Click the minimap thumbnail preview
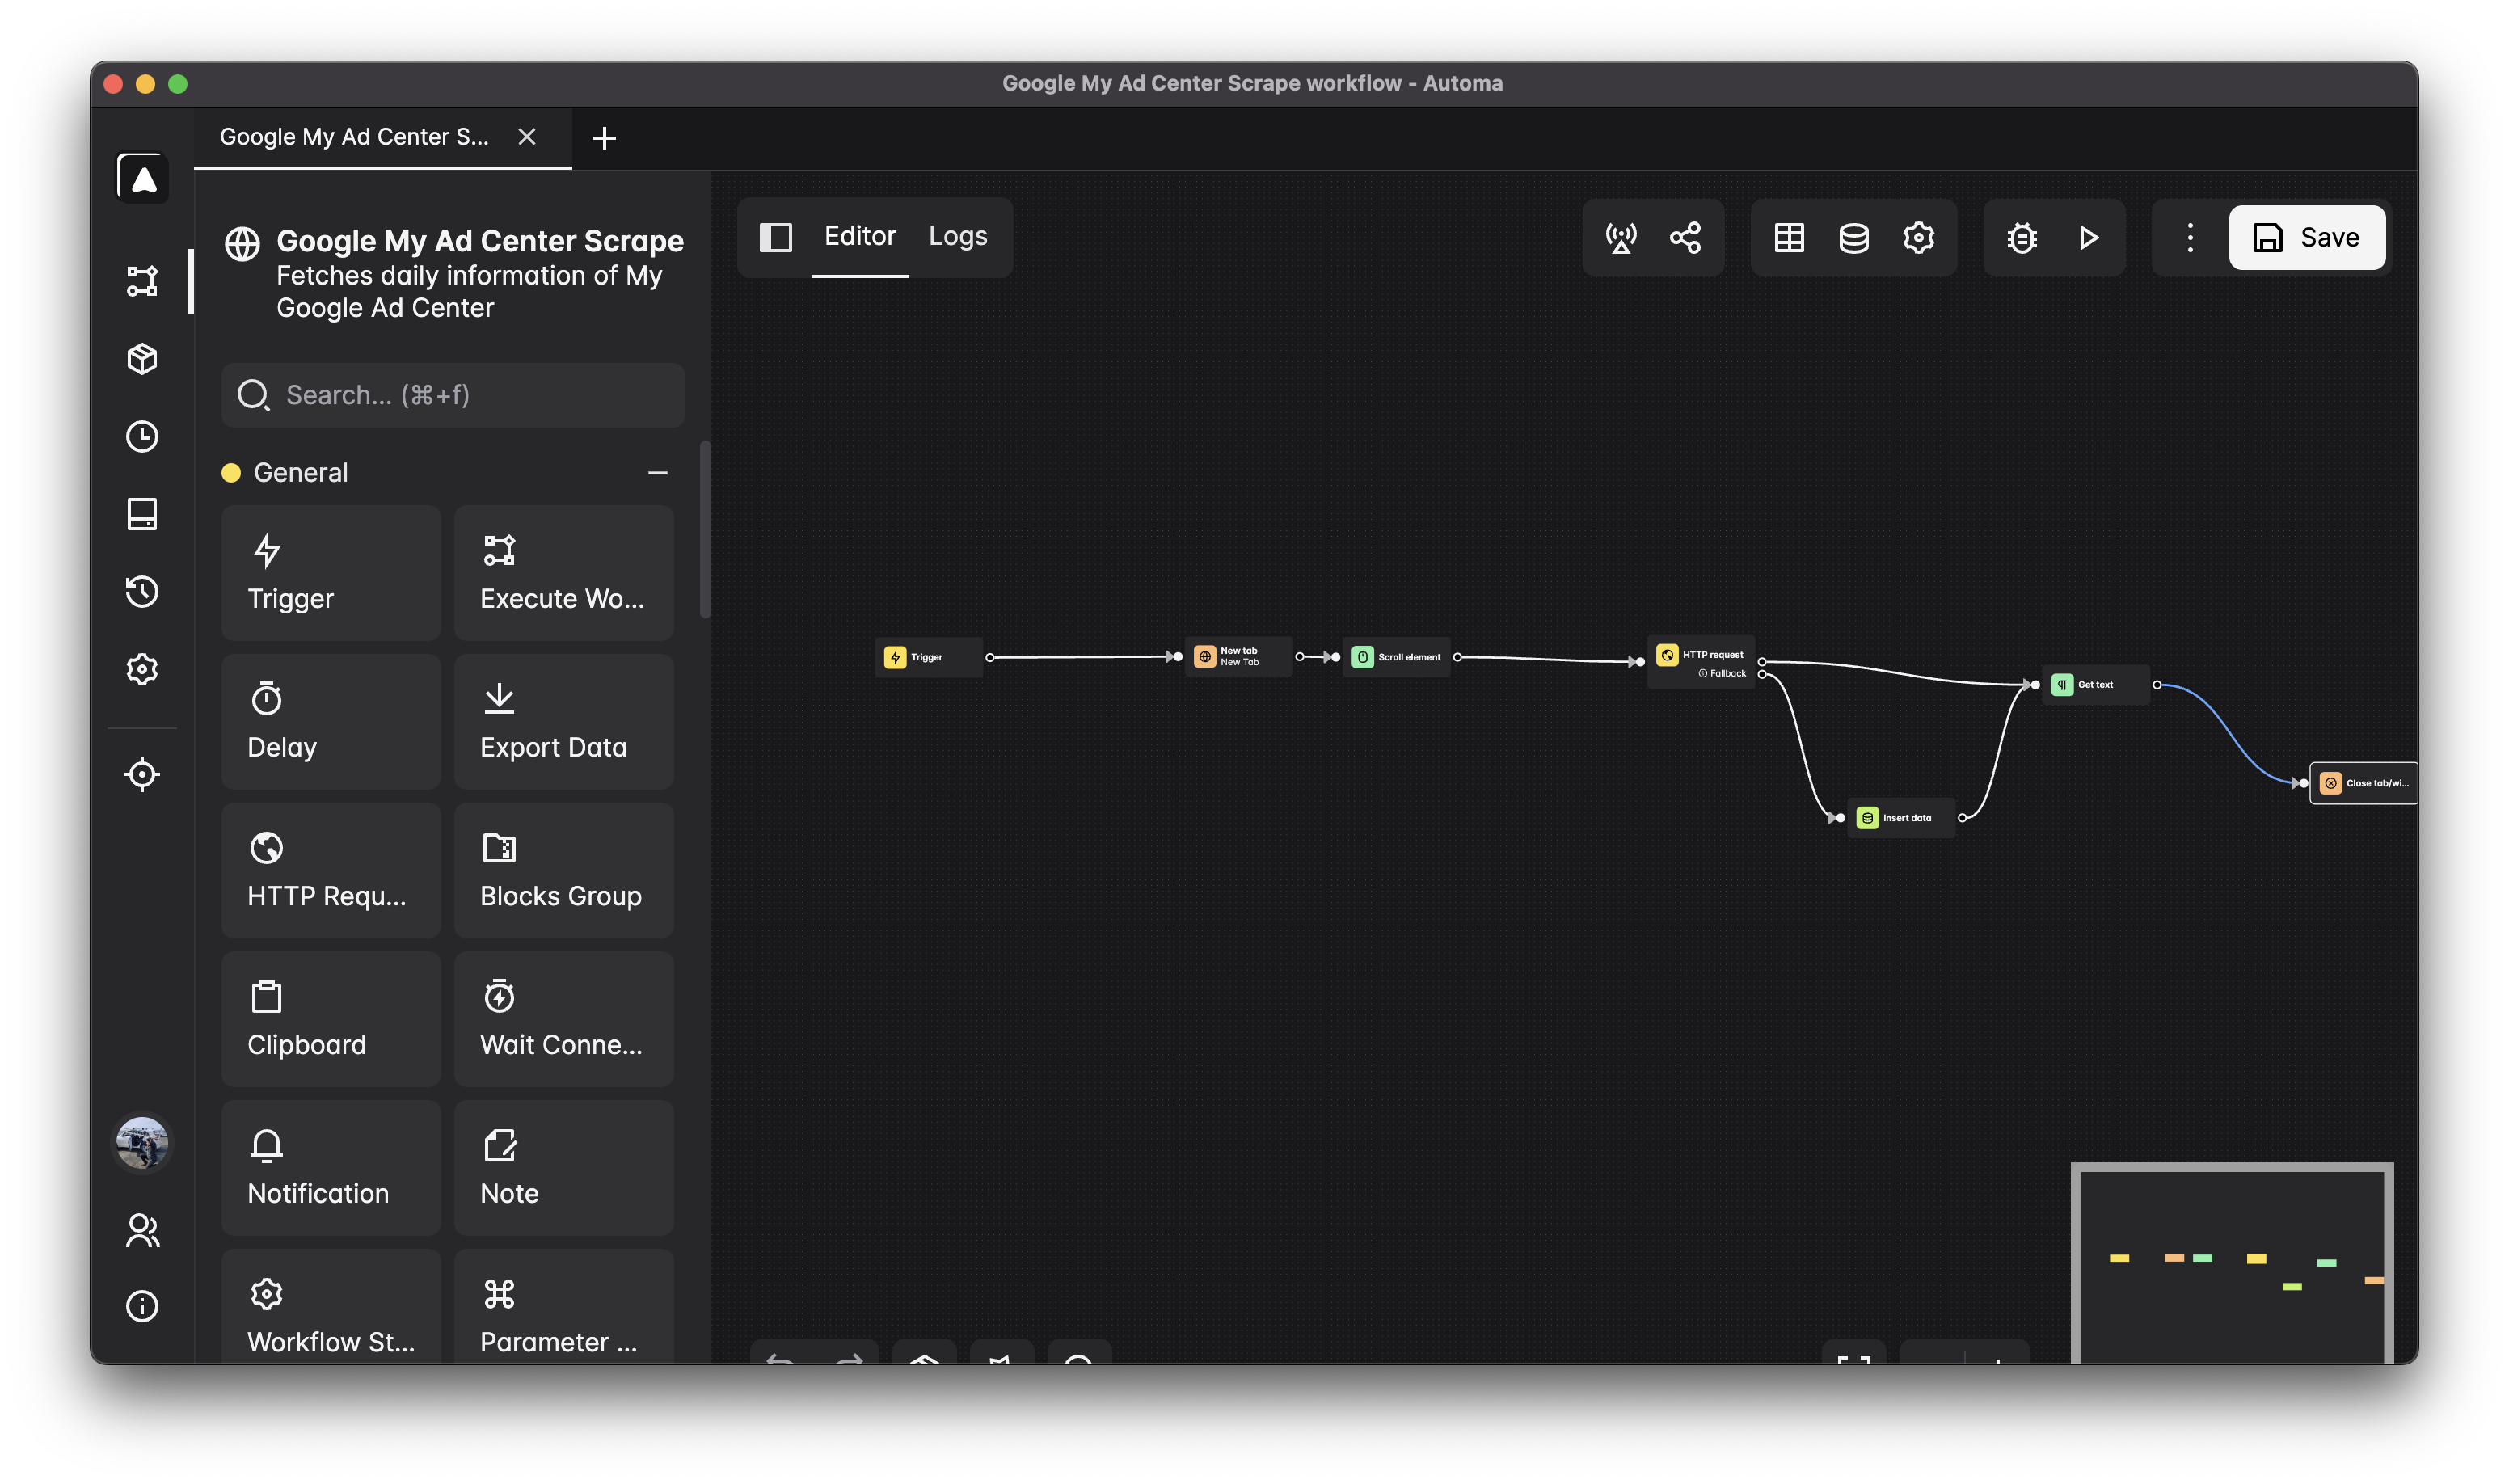Screen dimensions: 2509x1484 pyautogui.click(x=2232, y=1262)
